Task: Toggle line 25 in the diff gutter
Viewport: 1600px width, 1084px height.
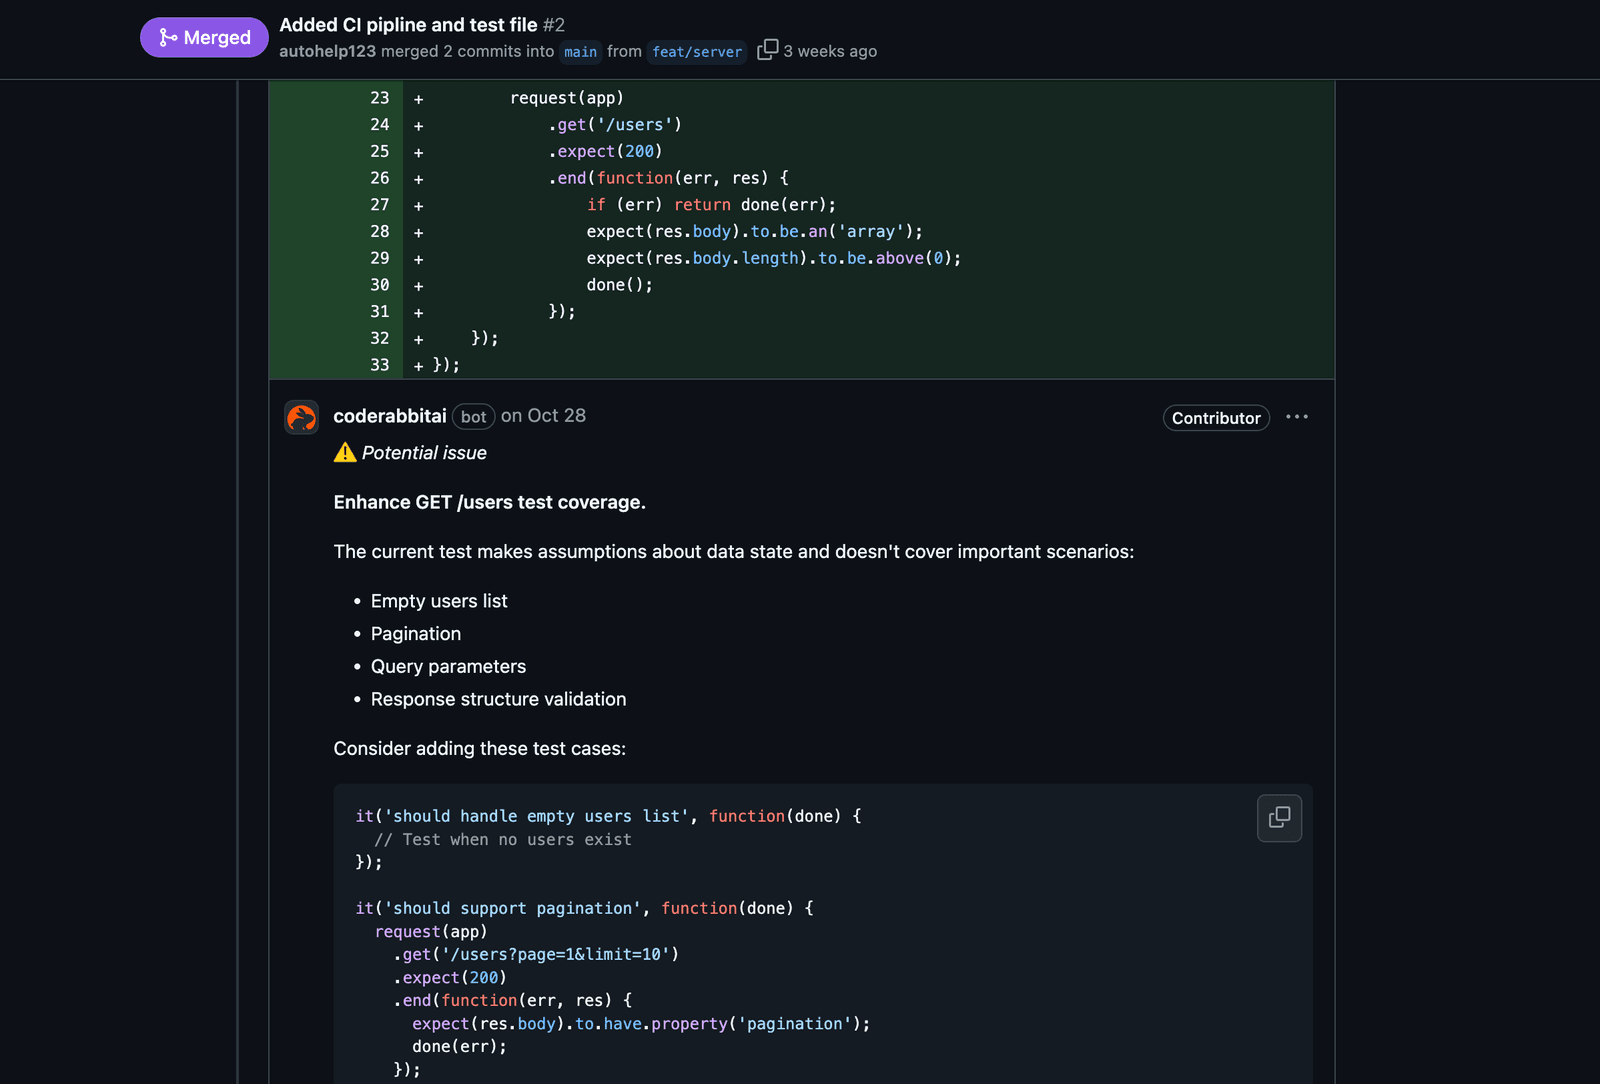Action: (378, 151)
